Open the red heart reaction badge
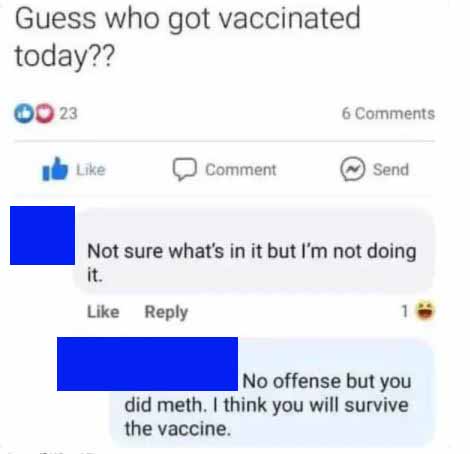 [x=45, y=114]
